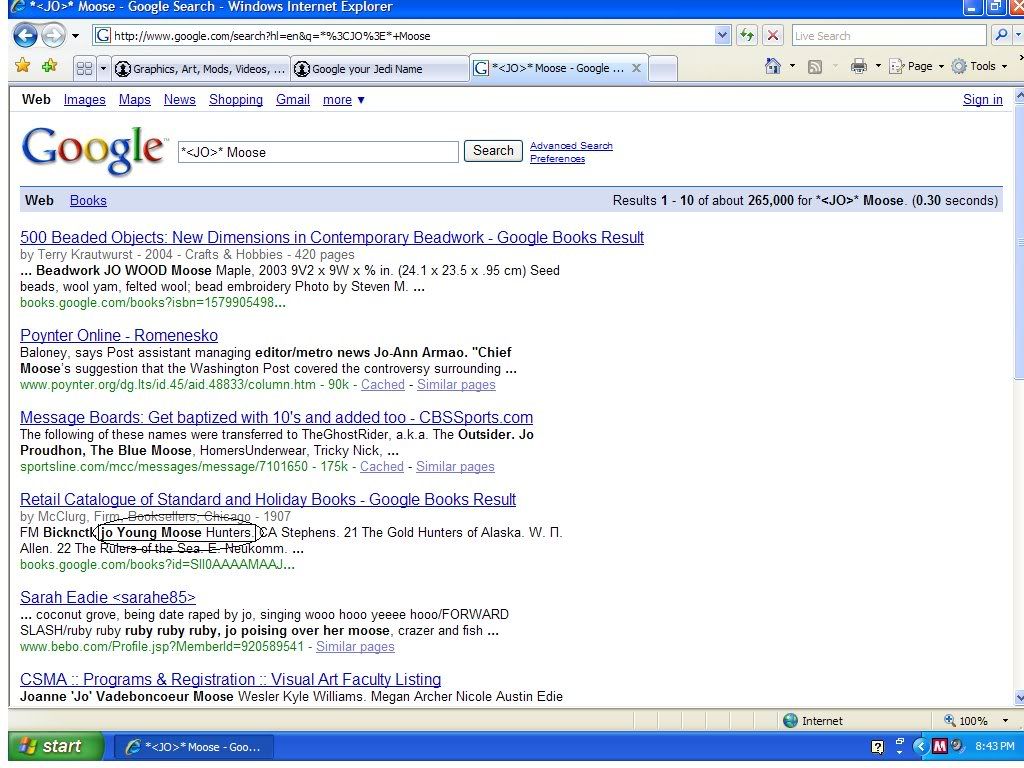Click the Live Search magnifier icon
Viewport: 1024px width, 768px height.
1000,35
